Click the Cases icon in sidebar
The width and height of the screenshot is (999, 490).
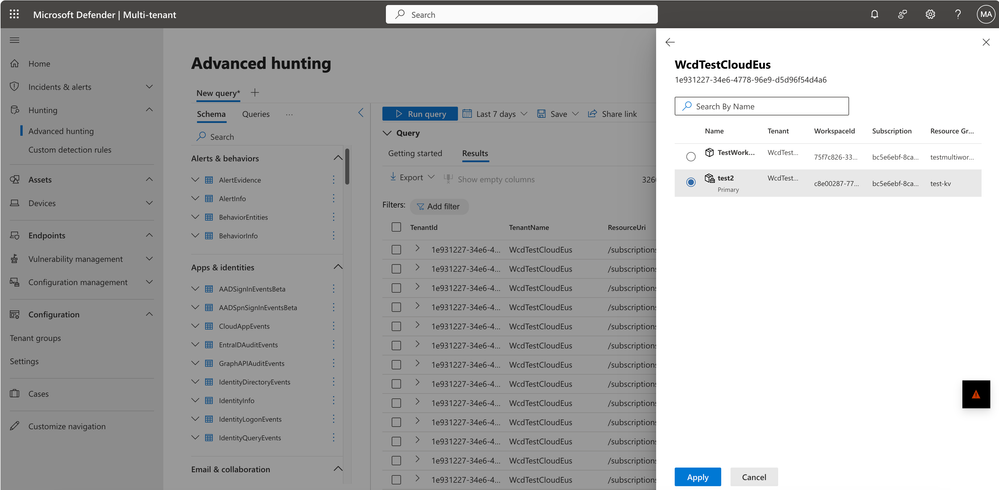[x=15, y=394]
